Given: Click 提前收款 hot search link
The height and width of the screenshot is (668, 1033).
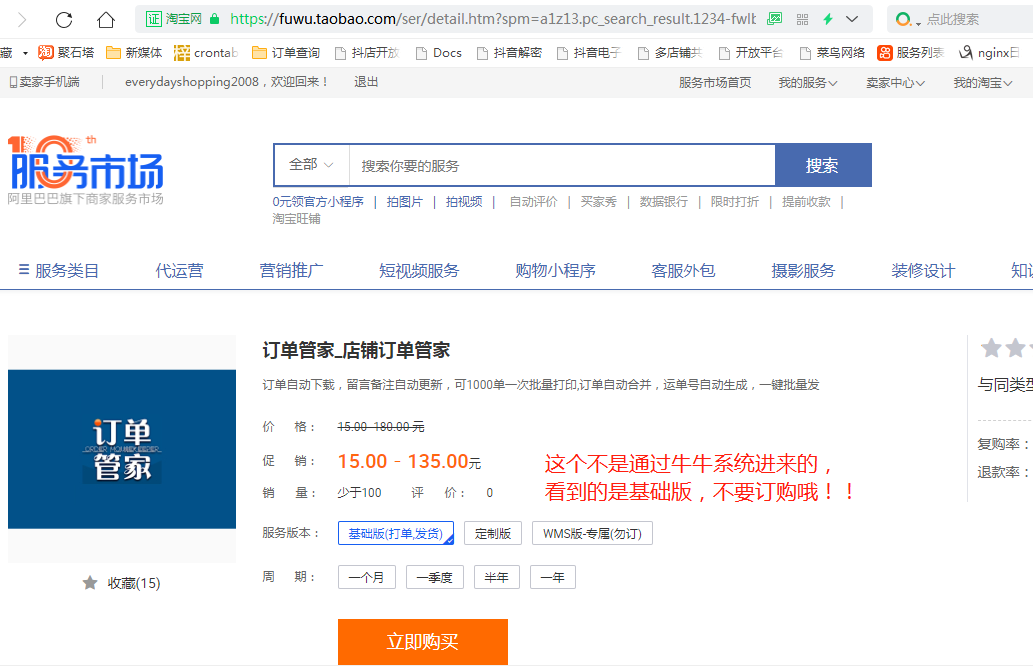Looking at the screenshot, I should [x=806, y=202].
